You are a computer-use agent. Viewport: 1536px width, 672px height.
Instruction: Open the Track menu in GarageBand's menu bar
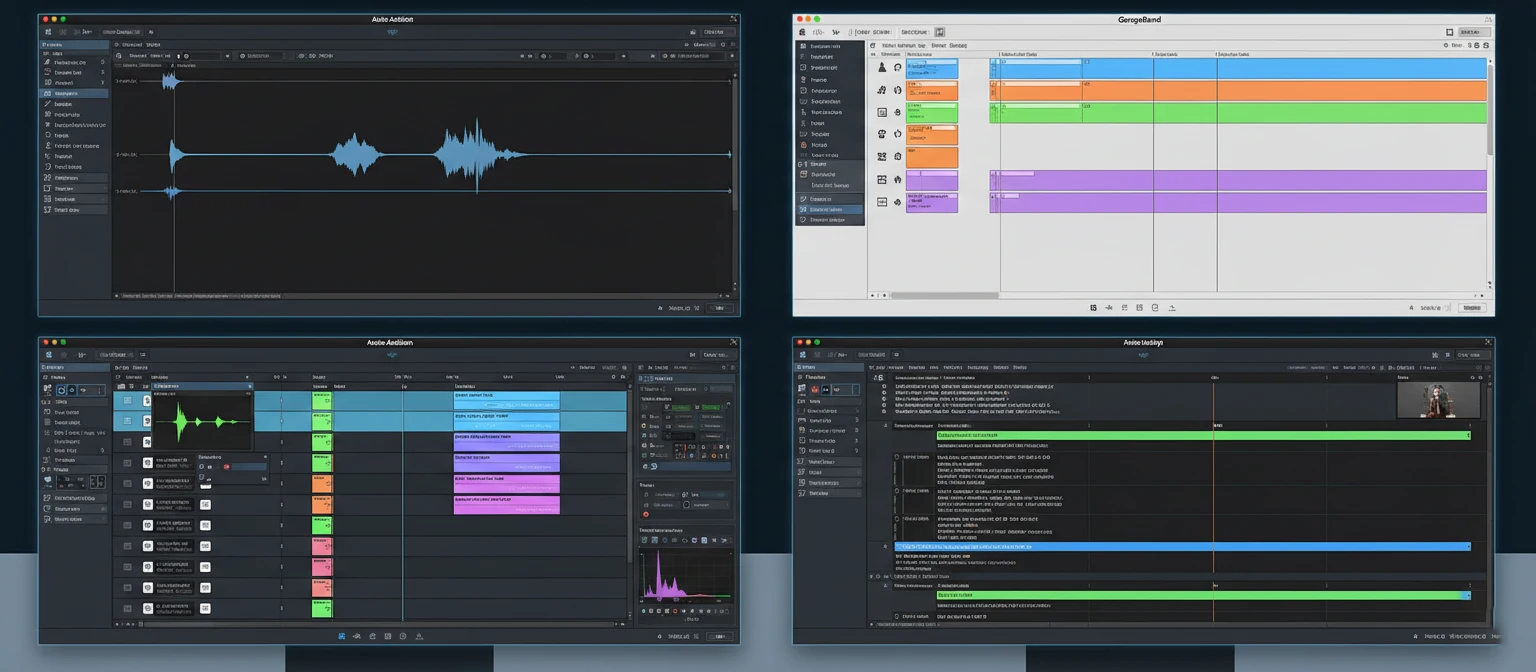click(x=900, y=31)
